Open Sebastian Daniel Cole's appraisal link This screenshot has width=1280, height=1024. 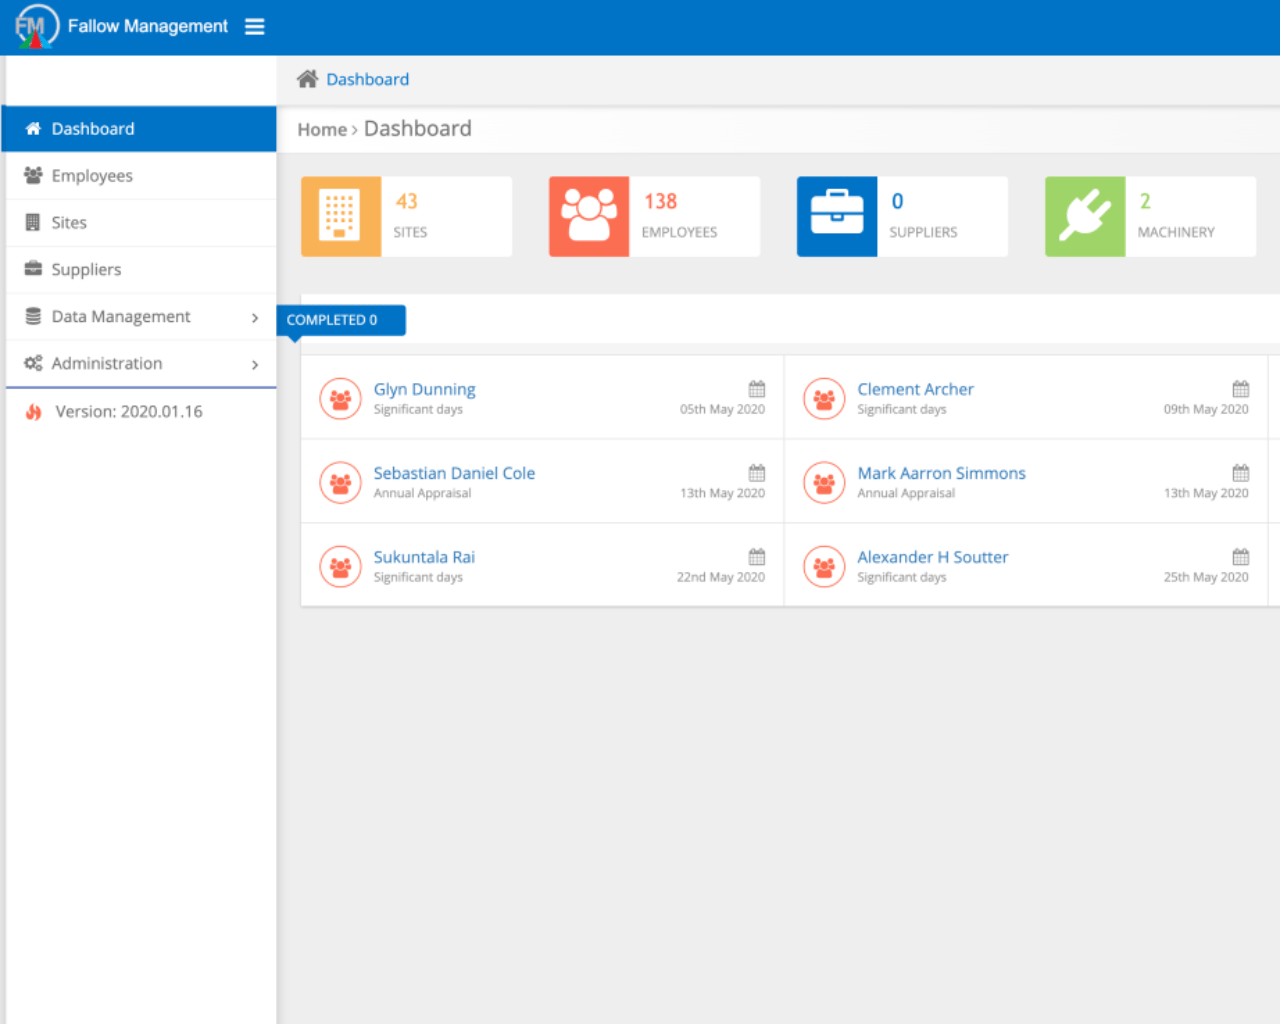tap(454, 473)
